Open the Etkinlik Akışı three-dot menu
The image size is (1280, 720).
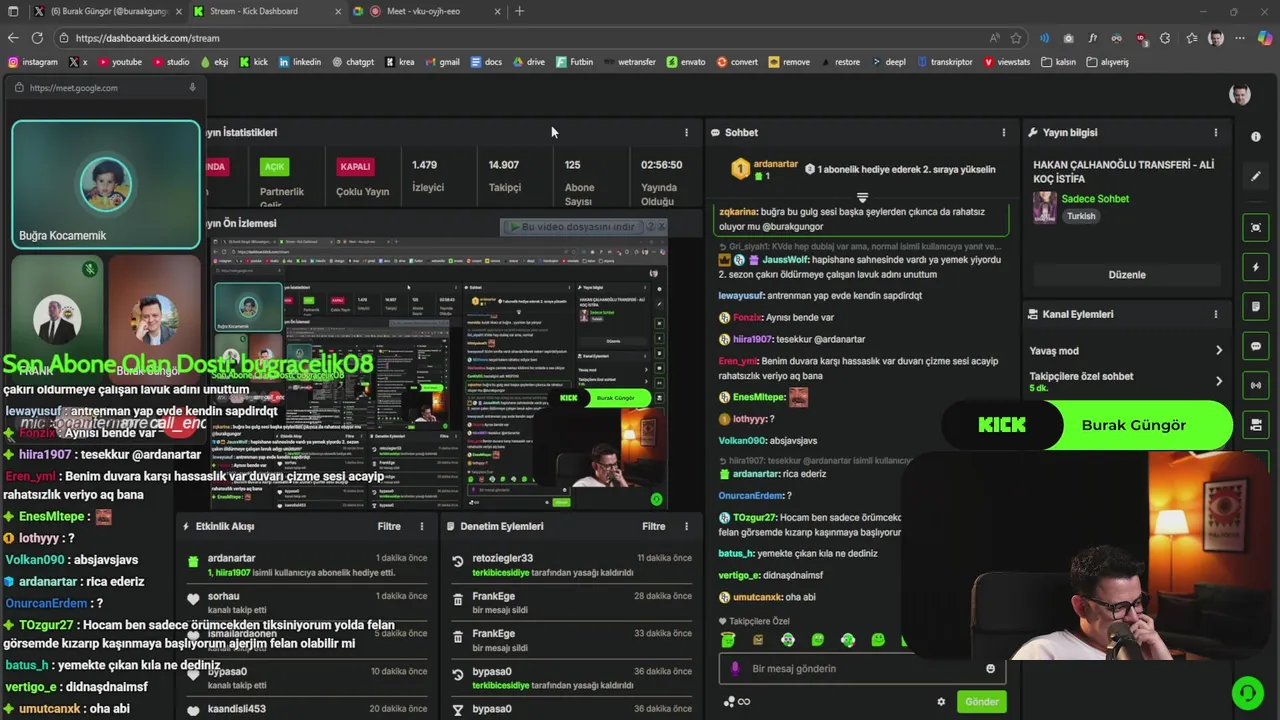click(x=421, y=526)
